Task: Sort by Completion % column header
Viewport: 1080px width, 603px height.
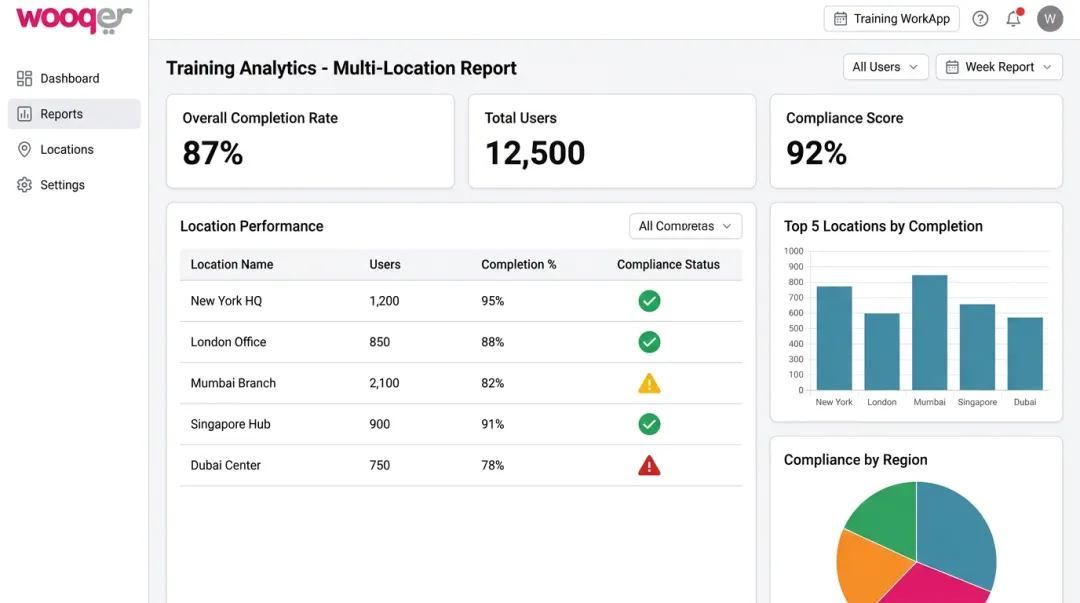Action: (x=519, y=265)
